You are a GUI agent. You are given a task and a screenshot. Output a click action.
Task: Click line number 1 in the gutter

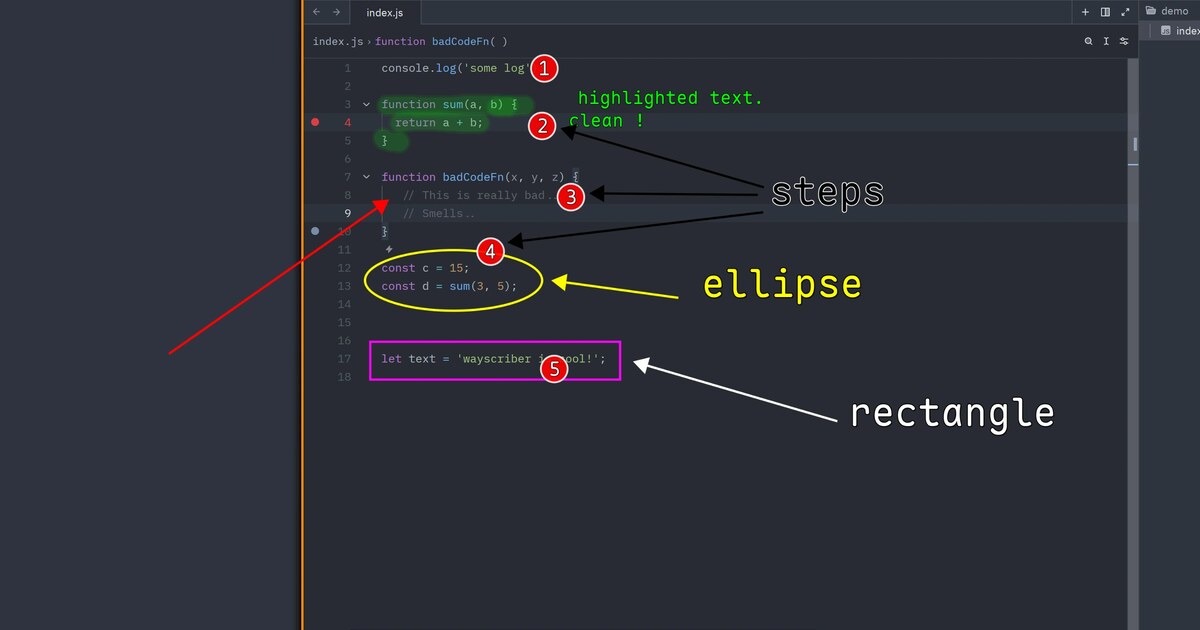tap(348, 68)
